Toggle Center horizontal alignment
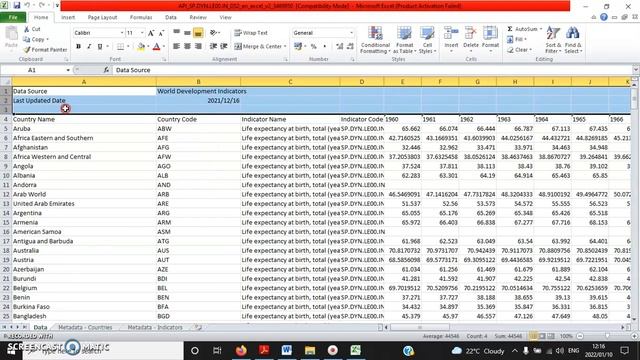Image resolution: width=640 pixels, height=360 pixels. [187, 47]
